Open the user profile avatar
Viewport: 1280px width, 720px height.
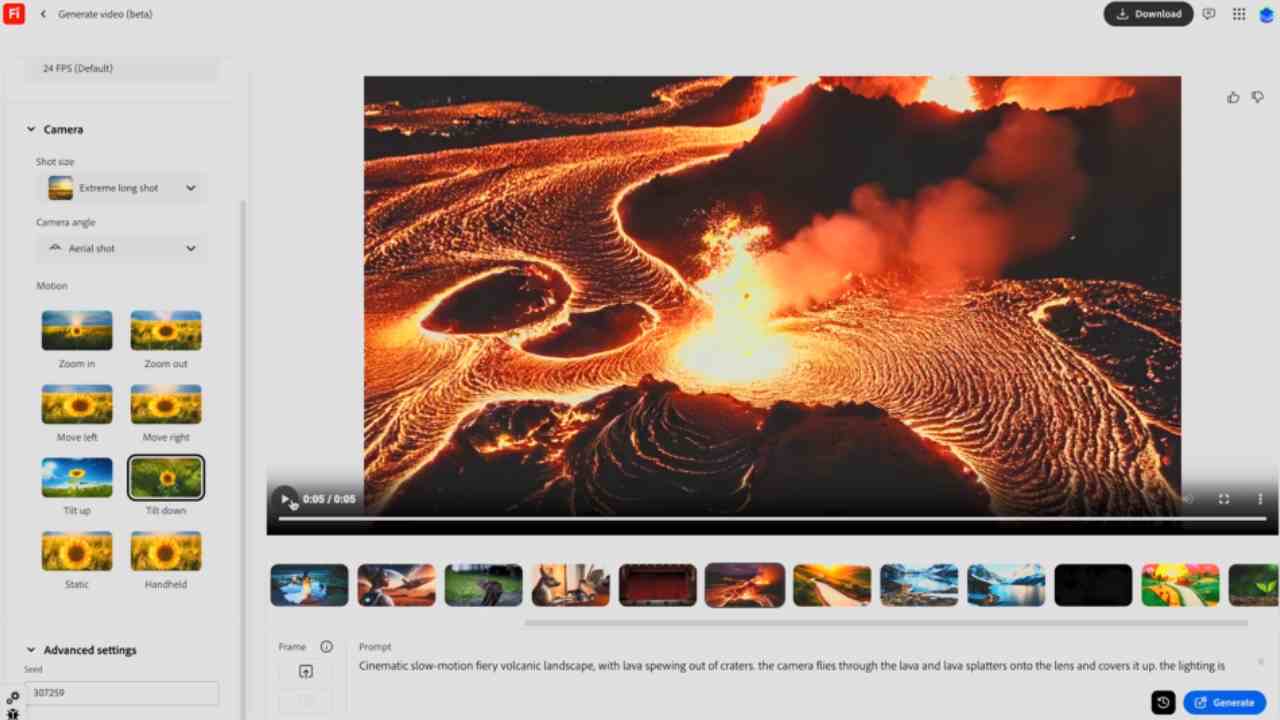pyautogui.click(x=1266, y=14)
